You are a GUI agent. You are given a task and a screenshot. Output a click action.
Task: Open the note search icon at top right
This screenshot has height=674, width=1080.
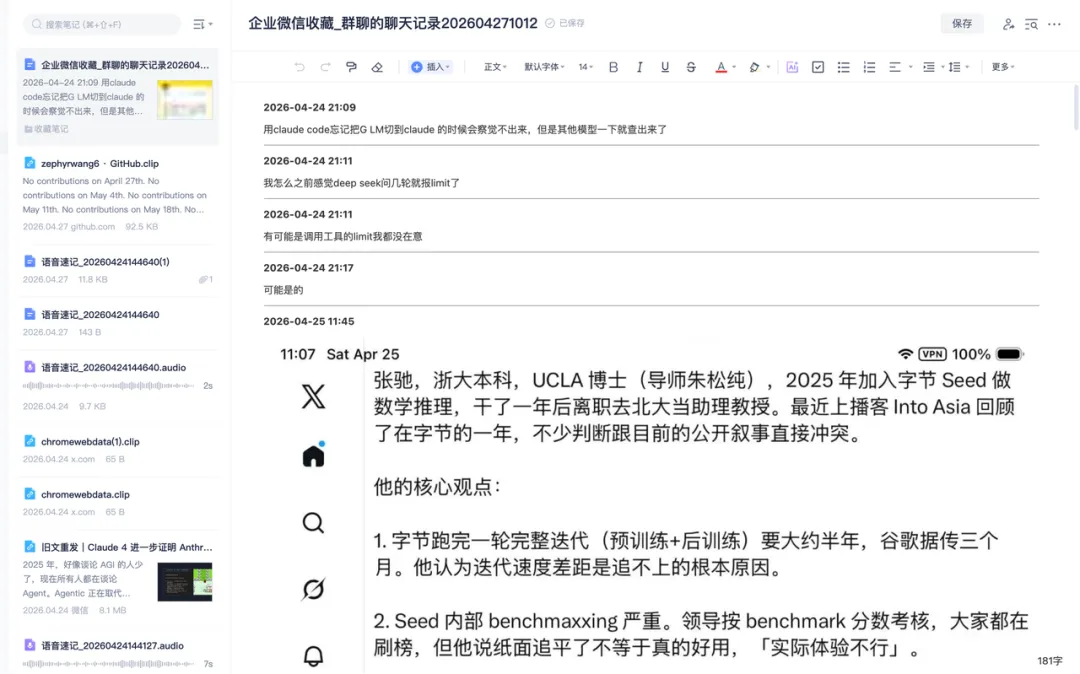[1031, 24]
